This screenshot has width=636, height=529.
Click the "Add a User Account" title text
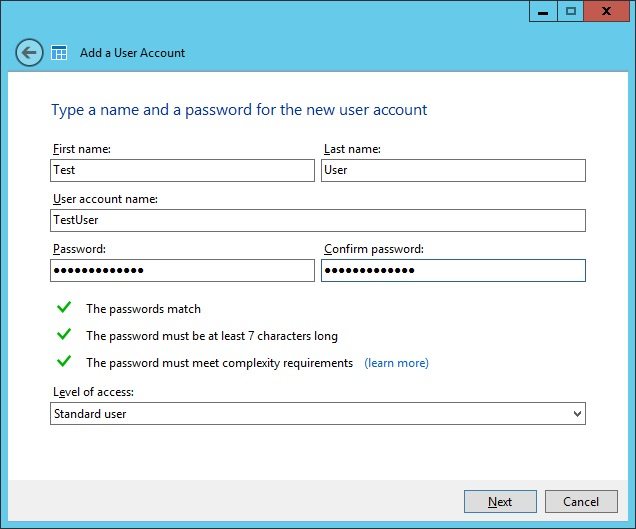132,53
